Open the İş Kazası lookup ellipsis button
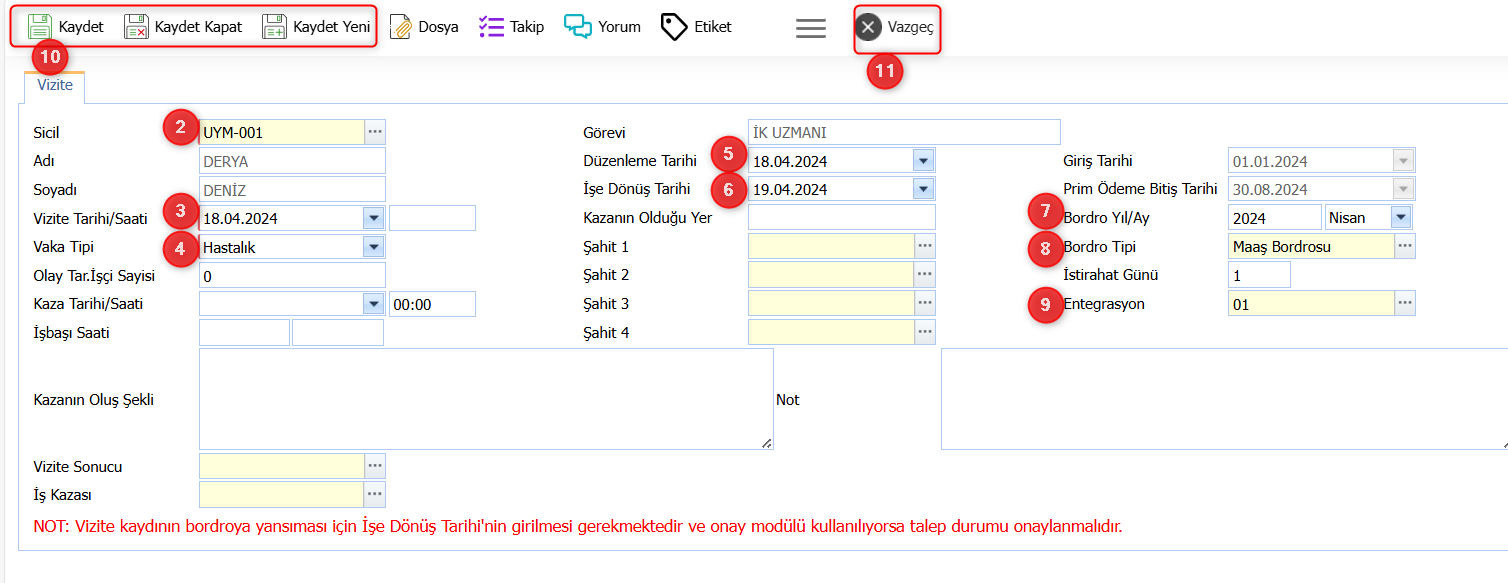The image size is (1508, 583). [x=375, y=494]
